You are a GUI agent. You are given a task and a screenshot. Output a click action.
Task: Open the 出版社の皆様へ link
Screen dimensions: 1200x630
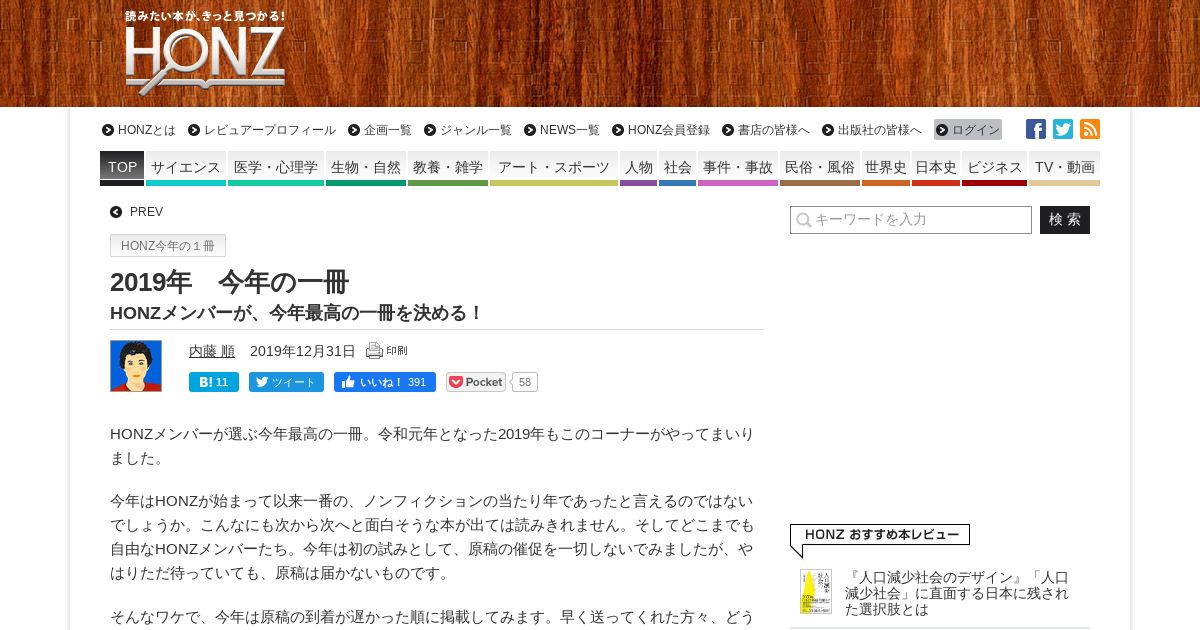point(872,130)
